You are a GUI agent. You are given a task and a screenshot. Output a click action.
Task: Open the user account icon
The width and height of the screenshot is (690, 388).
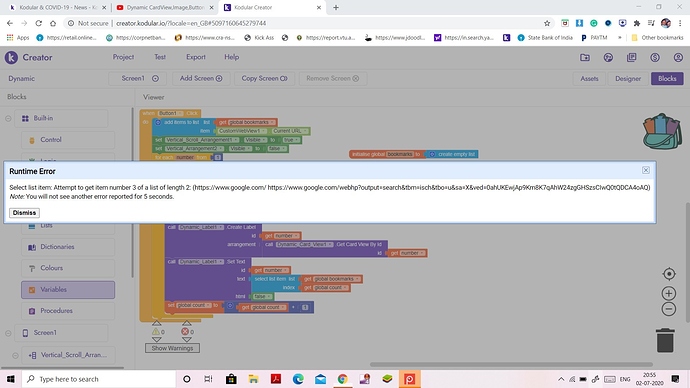pos(678,58)
